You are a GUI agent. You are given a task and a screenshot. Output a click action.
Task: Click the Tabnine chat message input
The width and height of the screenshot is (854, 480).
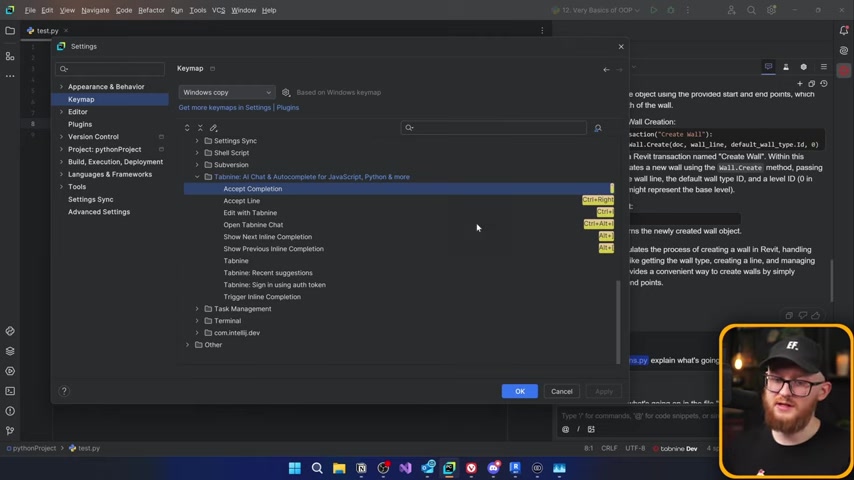click(637, 416)
